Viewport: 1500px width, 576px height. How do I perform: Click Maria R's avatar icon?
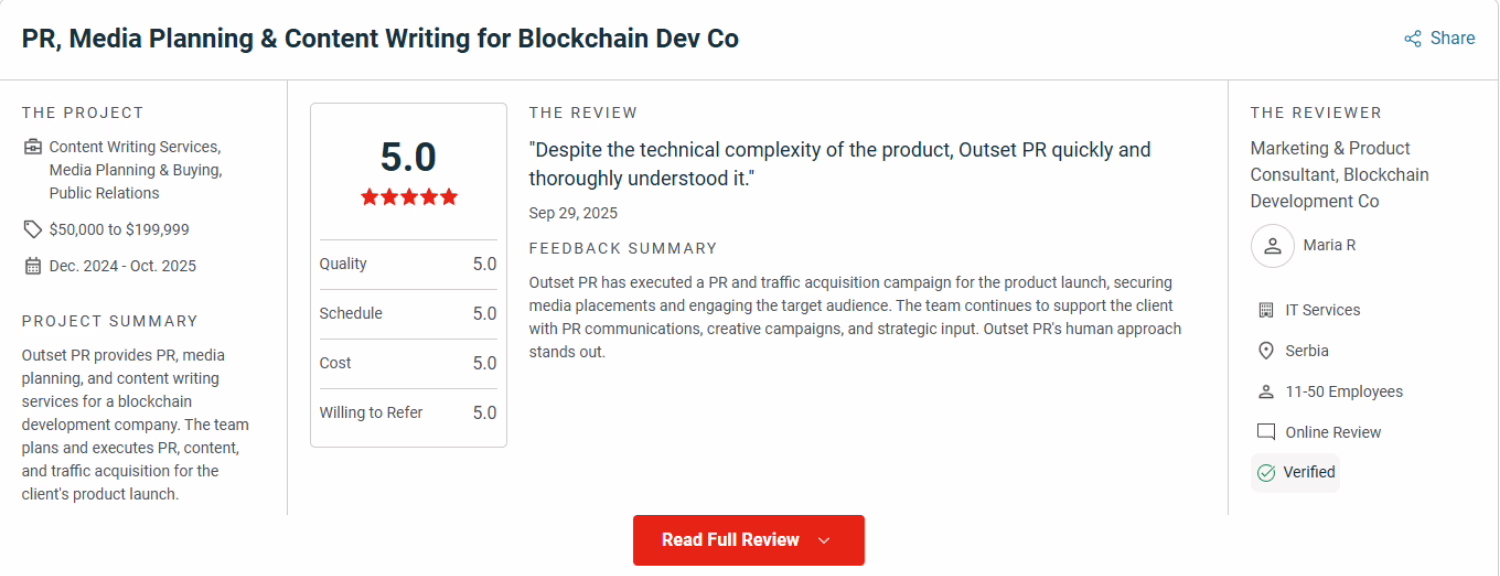coord(1272,246)
